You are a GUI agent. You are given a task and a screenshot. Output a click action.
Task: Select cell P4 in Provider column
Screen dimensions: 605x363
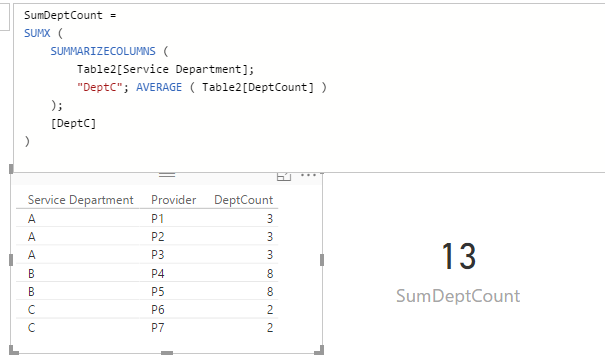[157, 274]
